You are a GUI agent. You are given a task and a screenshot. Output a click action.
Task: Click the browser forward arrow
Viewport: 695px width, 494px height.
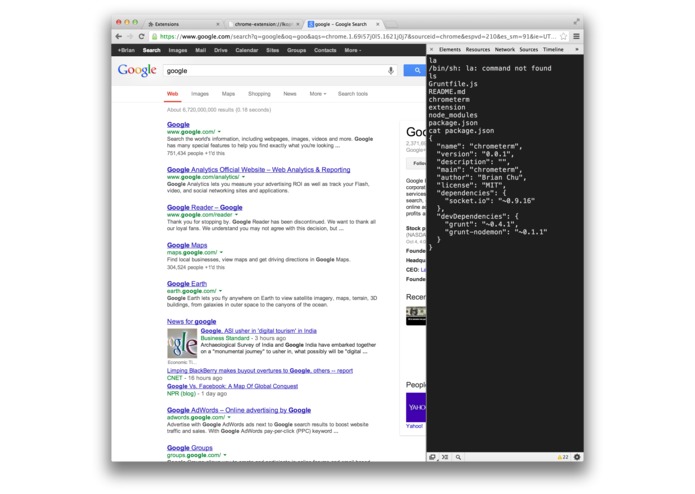coord(130,36)
